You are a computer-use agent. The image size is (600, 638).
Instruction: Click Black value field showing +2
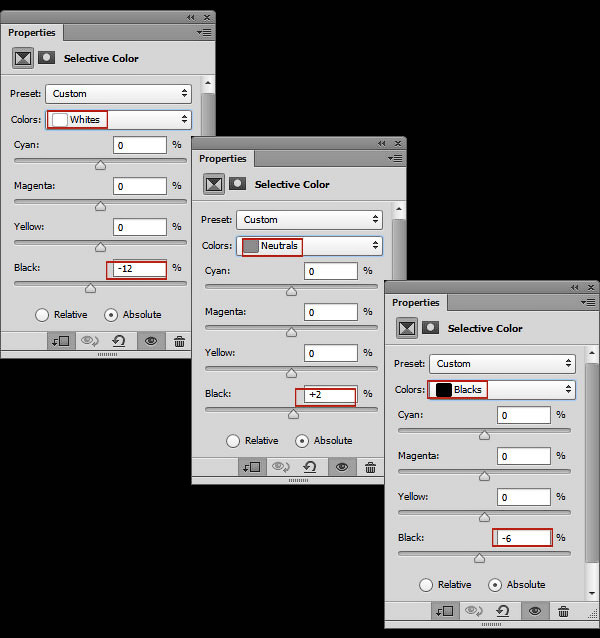tap(331, 395)
